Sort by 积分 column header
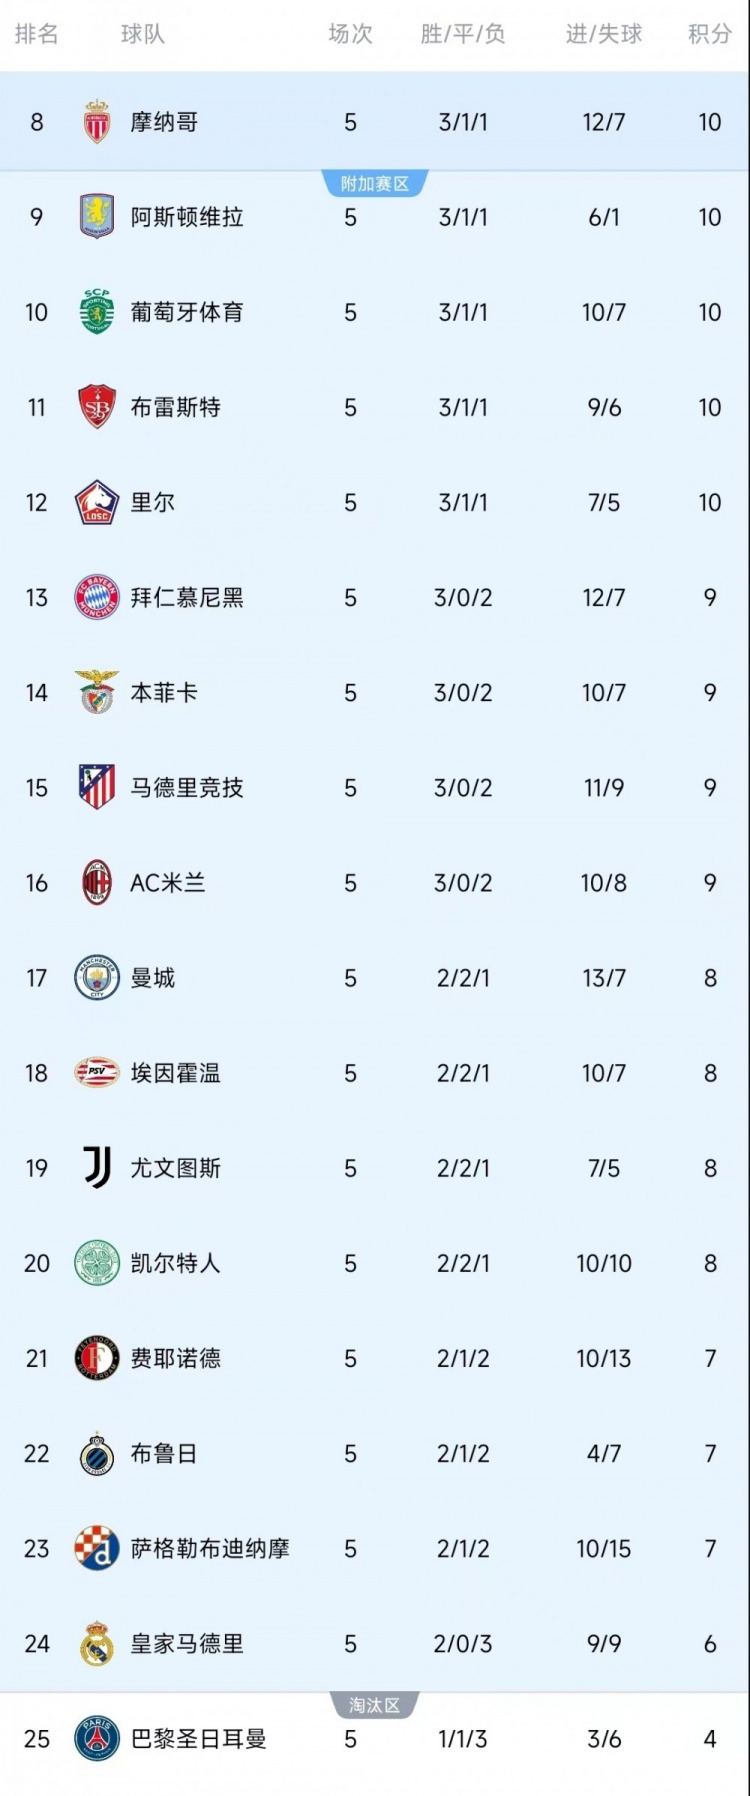The height and width of the screenshot is (1796, 750). [x=709, y=34]
